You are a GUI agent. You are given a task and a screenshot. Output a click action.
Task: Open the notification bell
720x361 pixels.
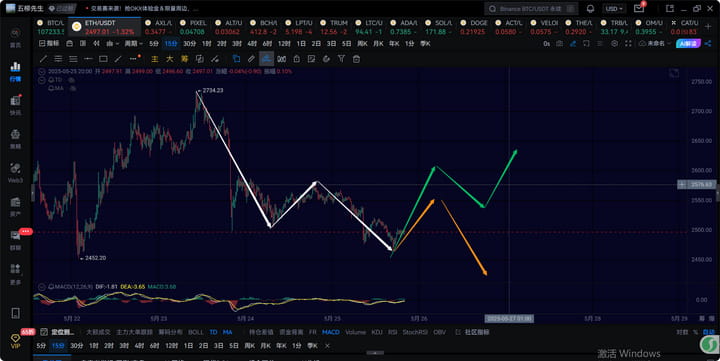591,9
